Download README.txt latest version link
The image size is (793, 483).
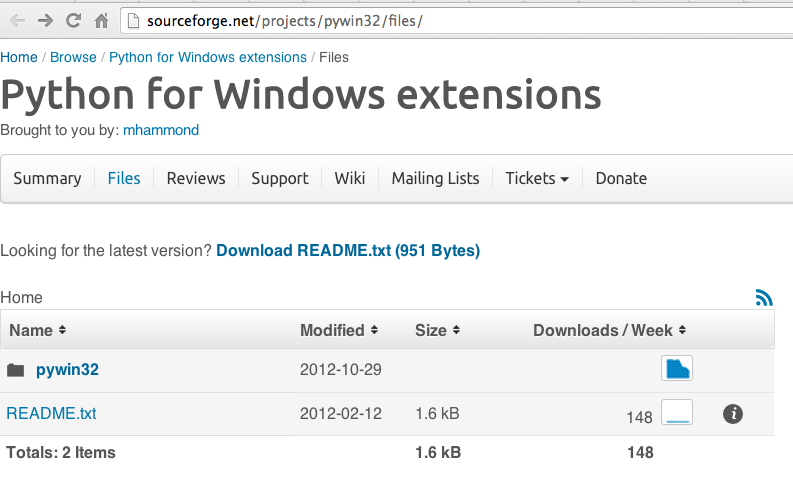point(348,251)
